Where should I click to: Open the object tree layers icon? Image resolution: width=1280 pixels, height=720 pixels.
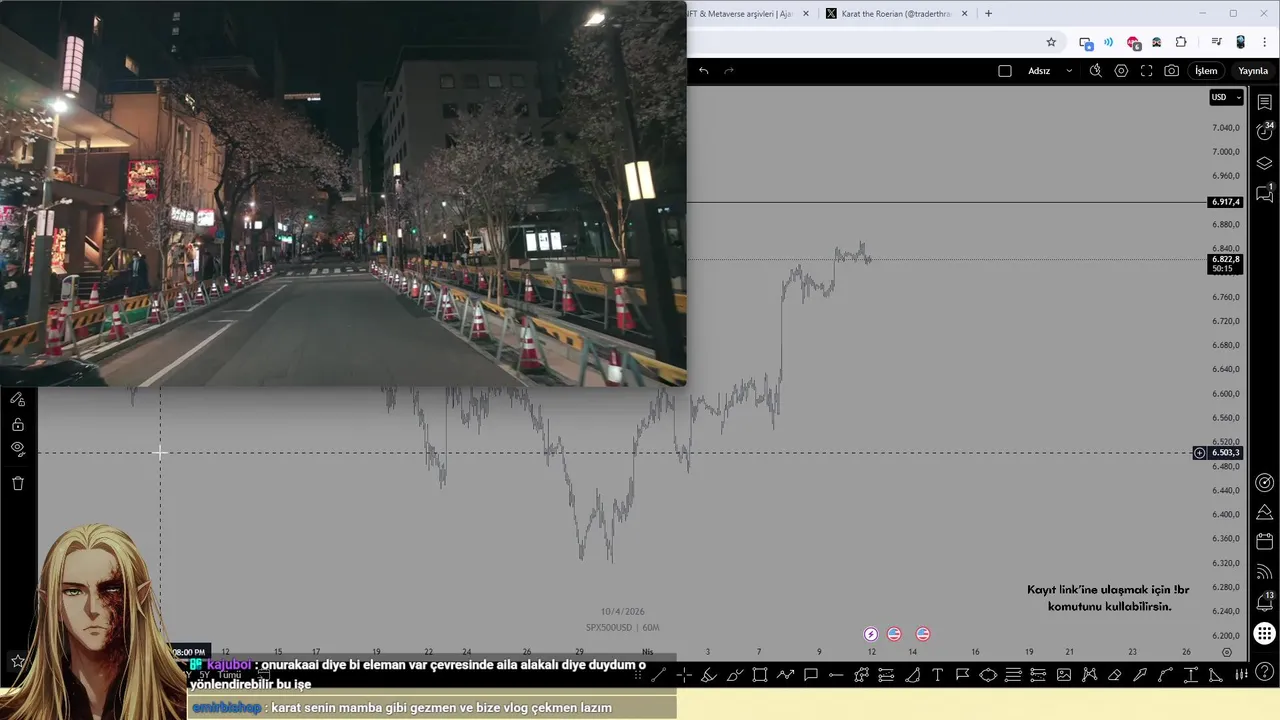click(1264, 163)
